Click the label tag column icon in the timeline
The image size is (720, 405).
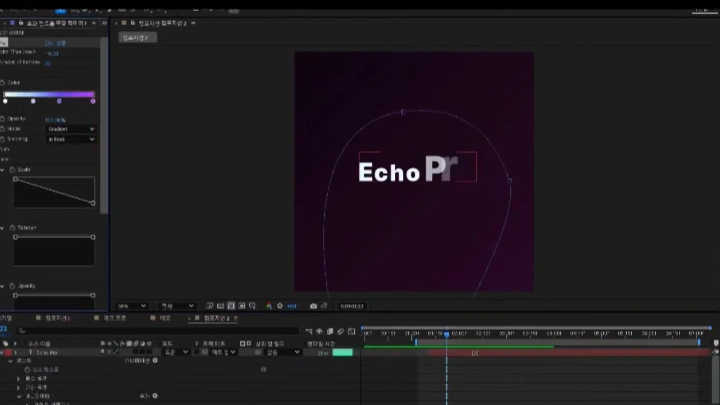[6, 343]
